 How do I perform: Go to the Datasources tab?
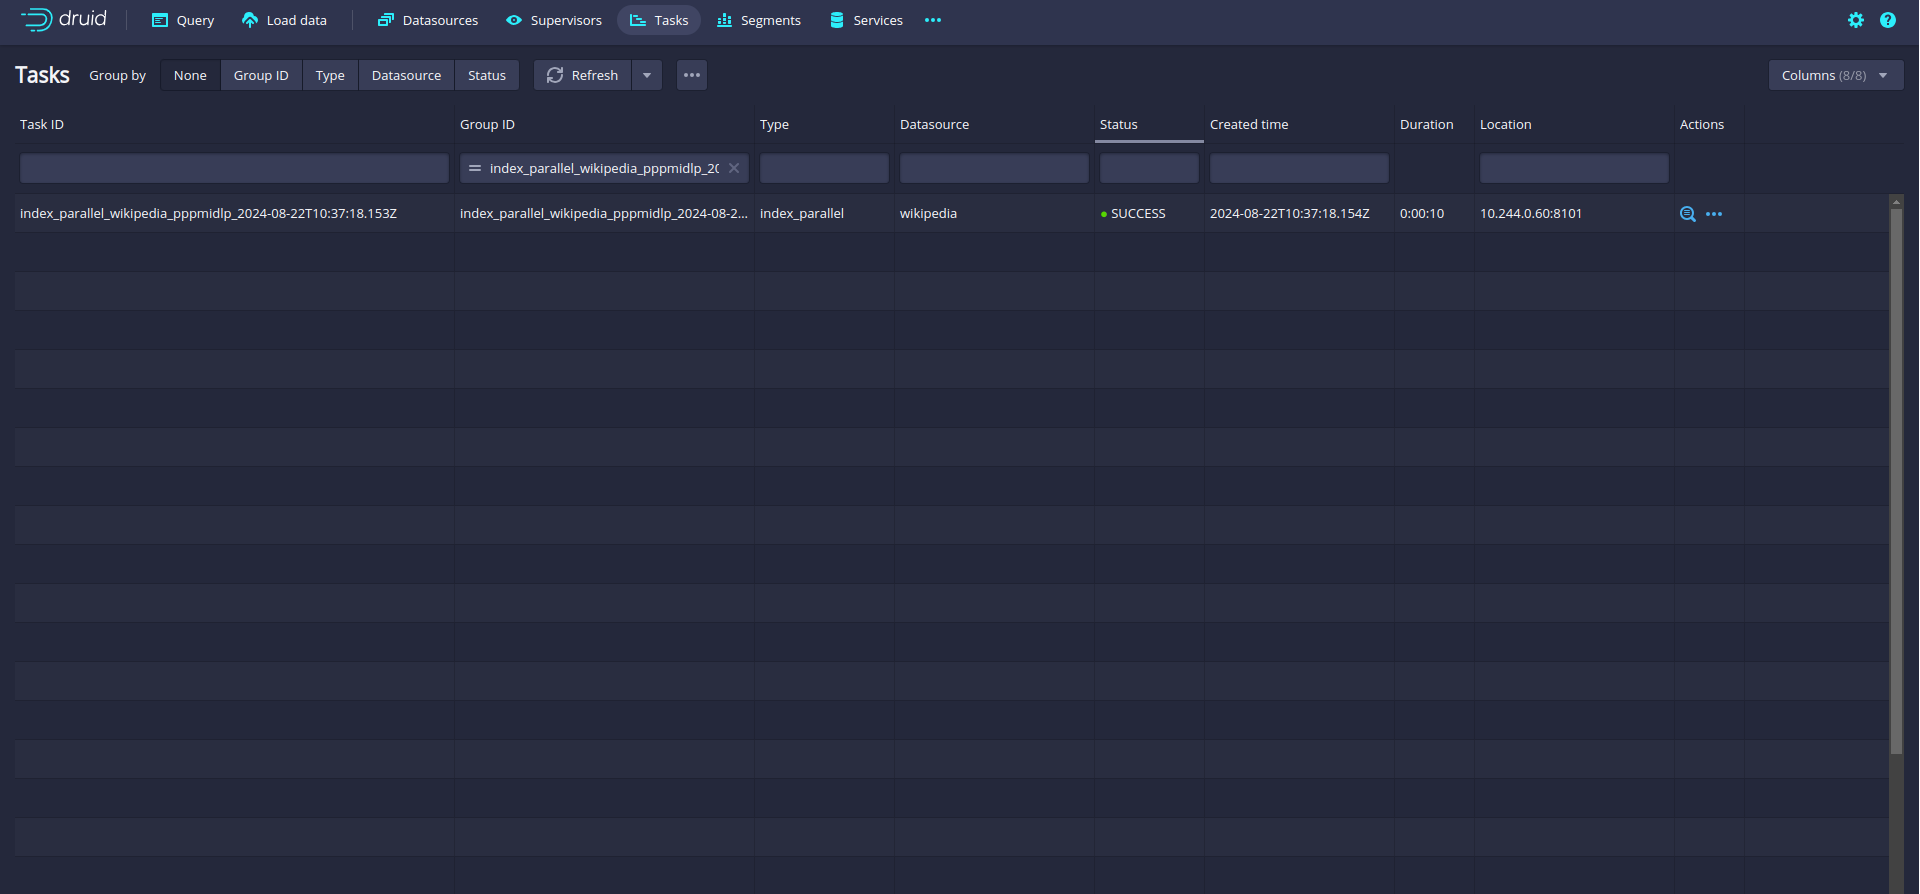428,20
